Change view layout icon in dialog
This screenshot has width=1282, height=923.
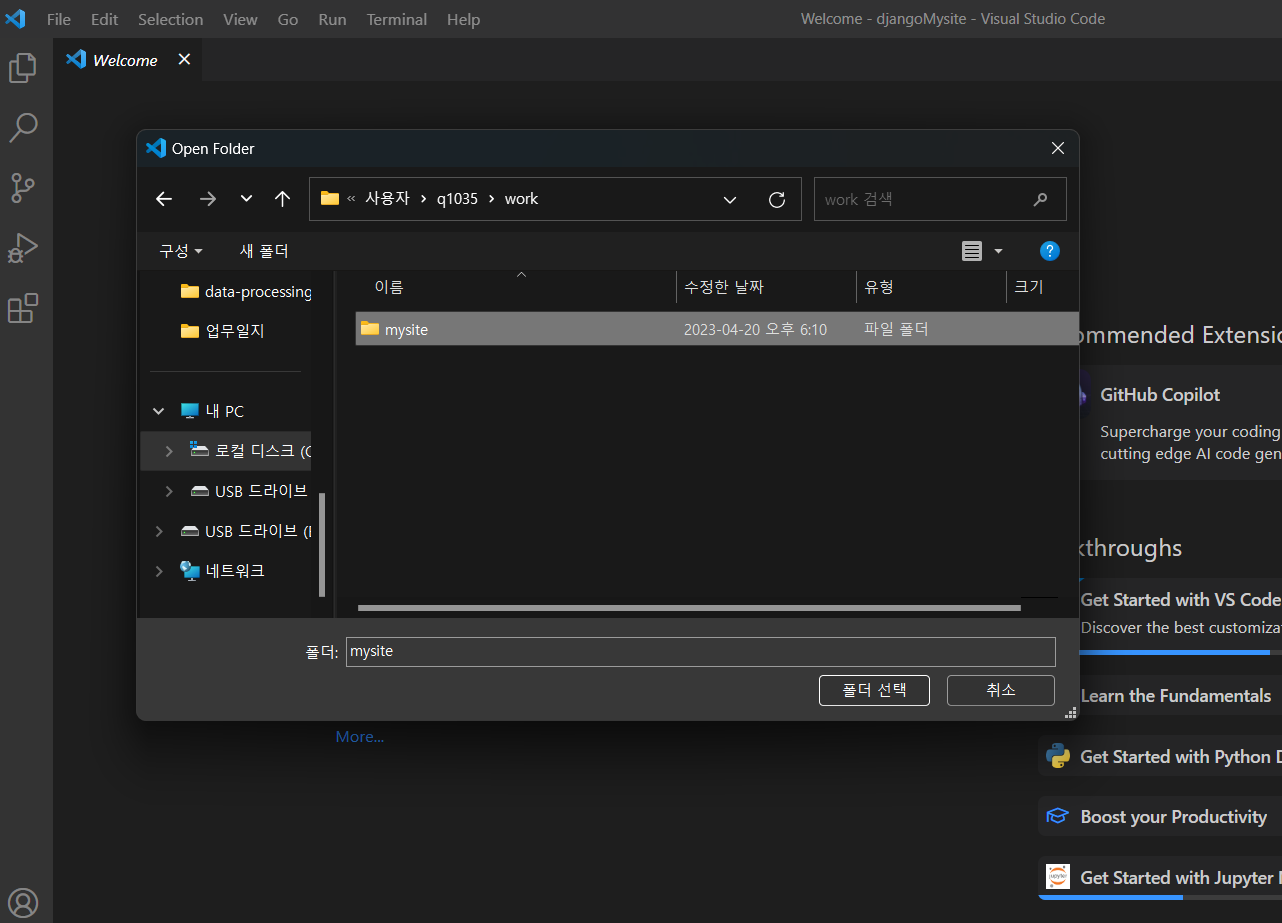(972, 251)
